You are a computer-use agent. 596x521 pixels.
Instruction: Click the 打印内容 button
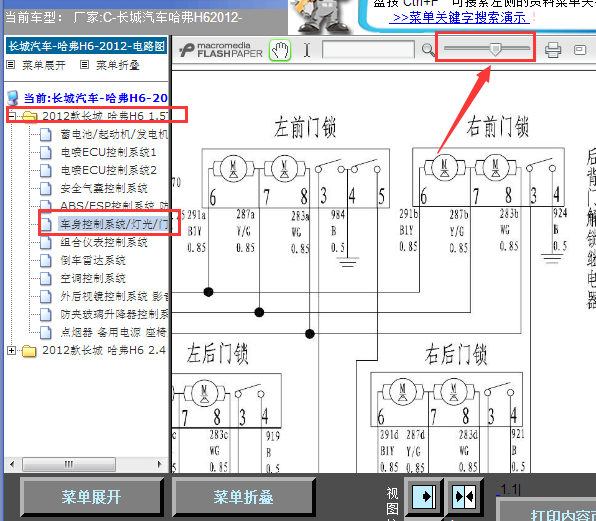547,510
